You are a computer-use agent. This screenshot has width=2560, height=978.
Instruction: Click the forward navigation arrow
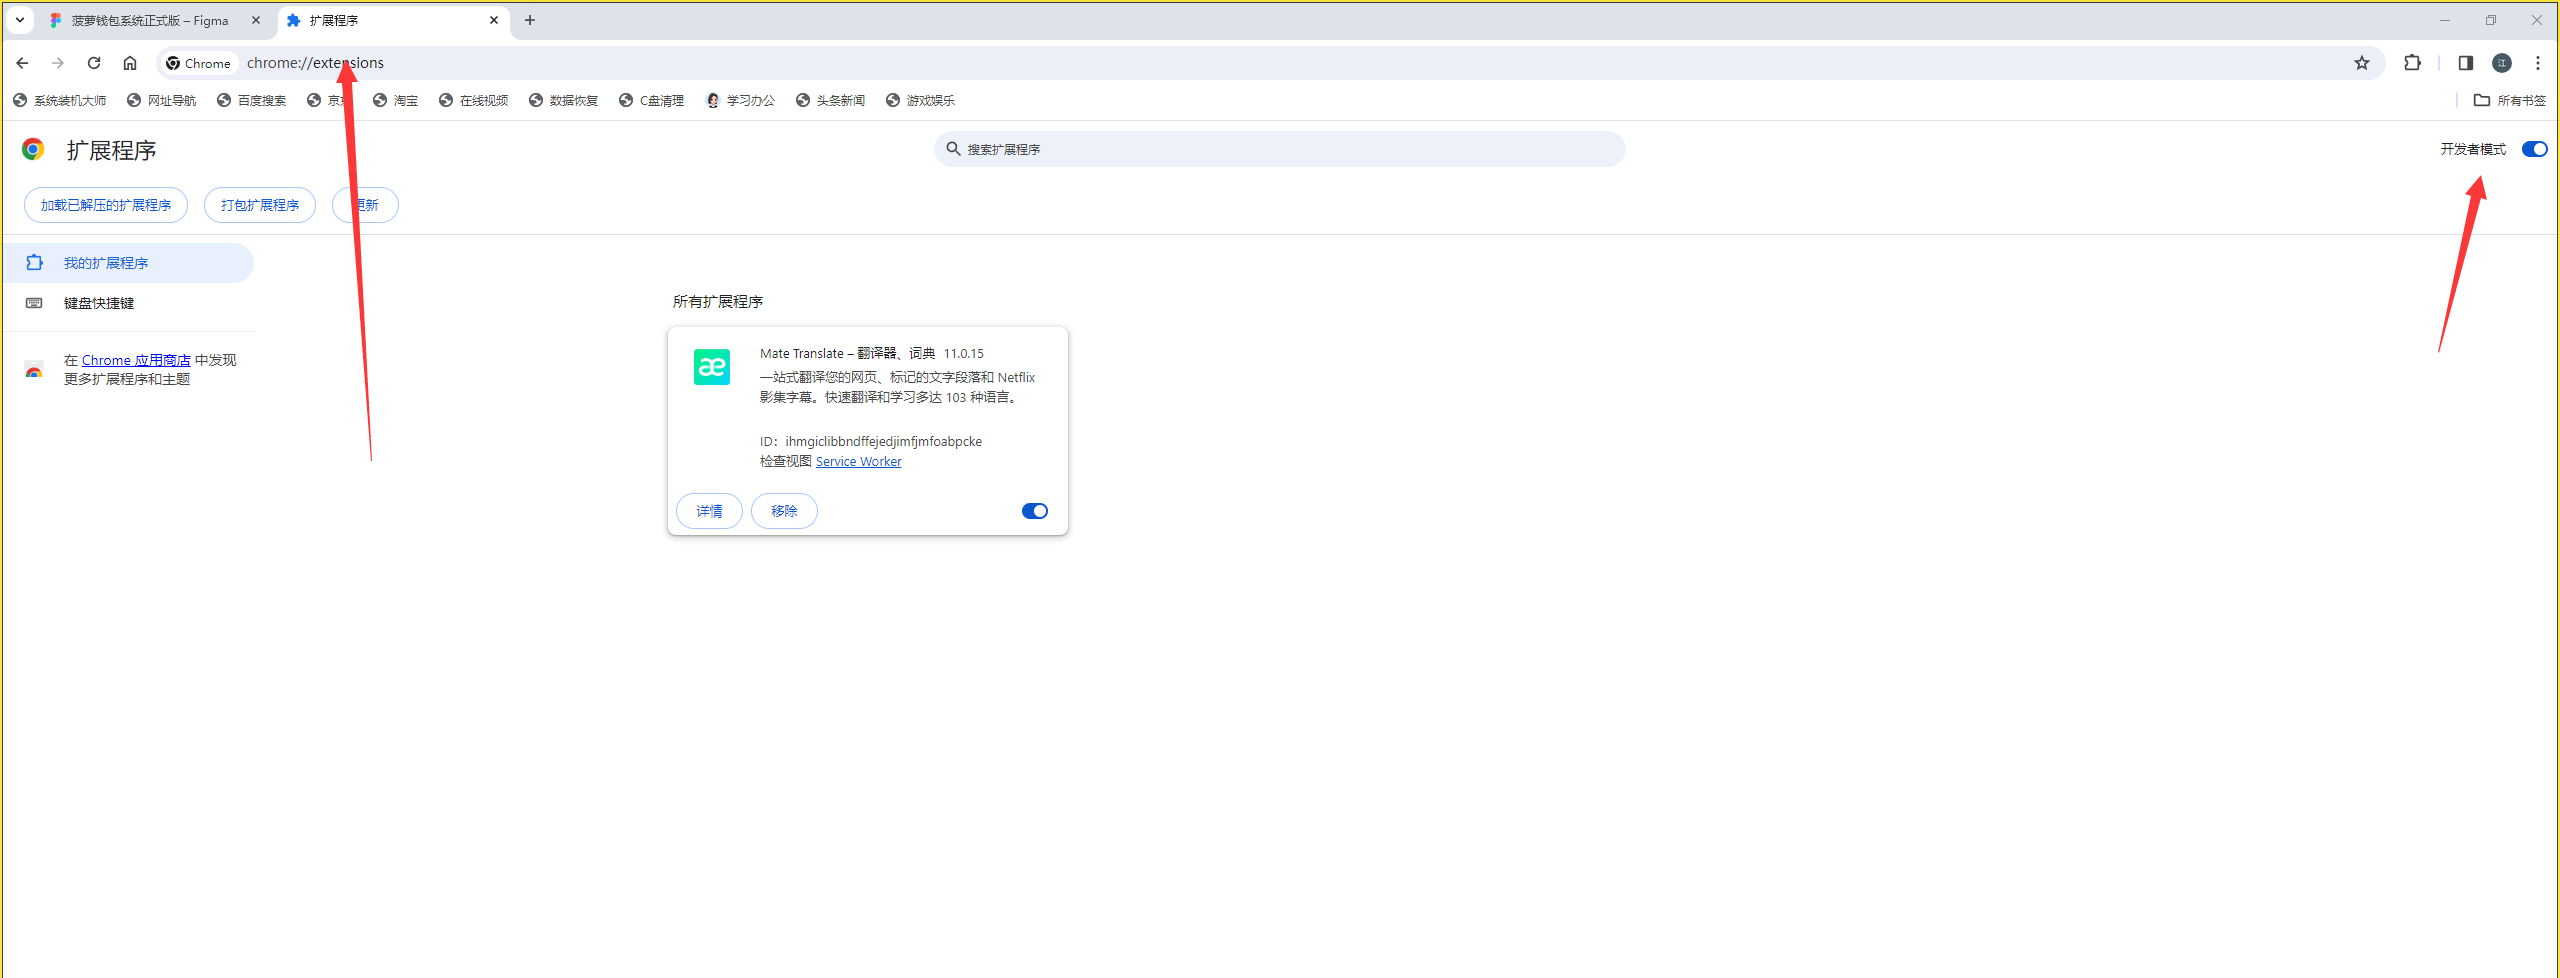58,63
